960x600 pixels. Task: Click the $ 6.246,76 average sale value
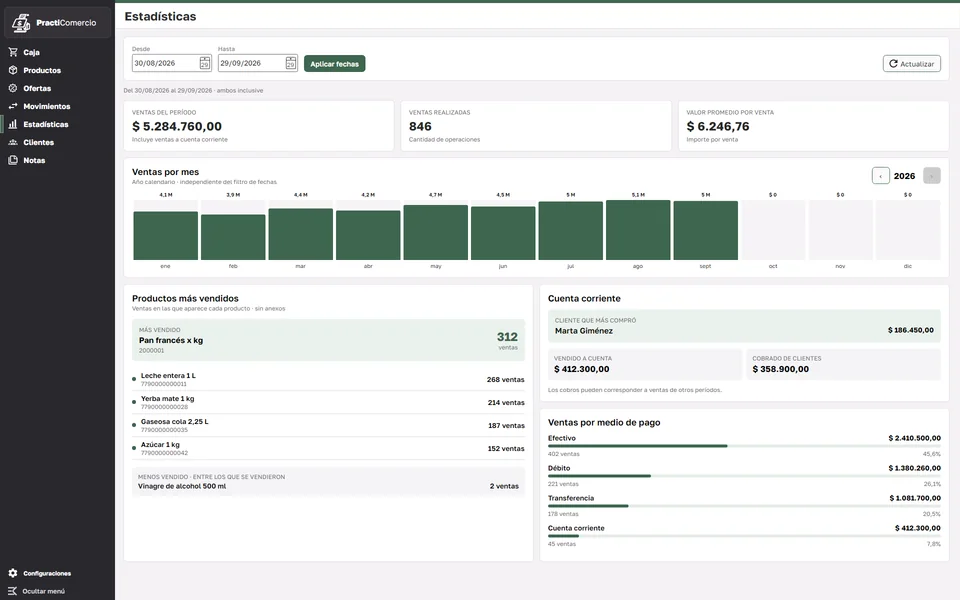tap(718, 126)
